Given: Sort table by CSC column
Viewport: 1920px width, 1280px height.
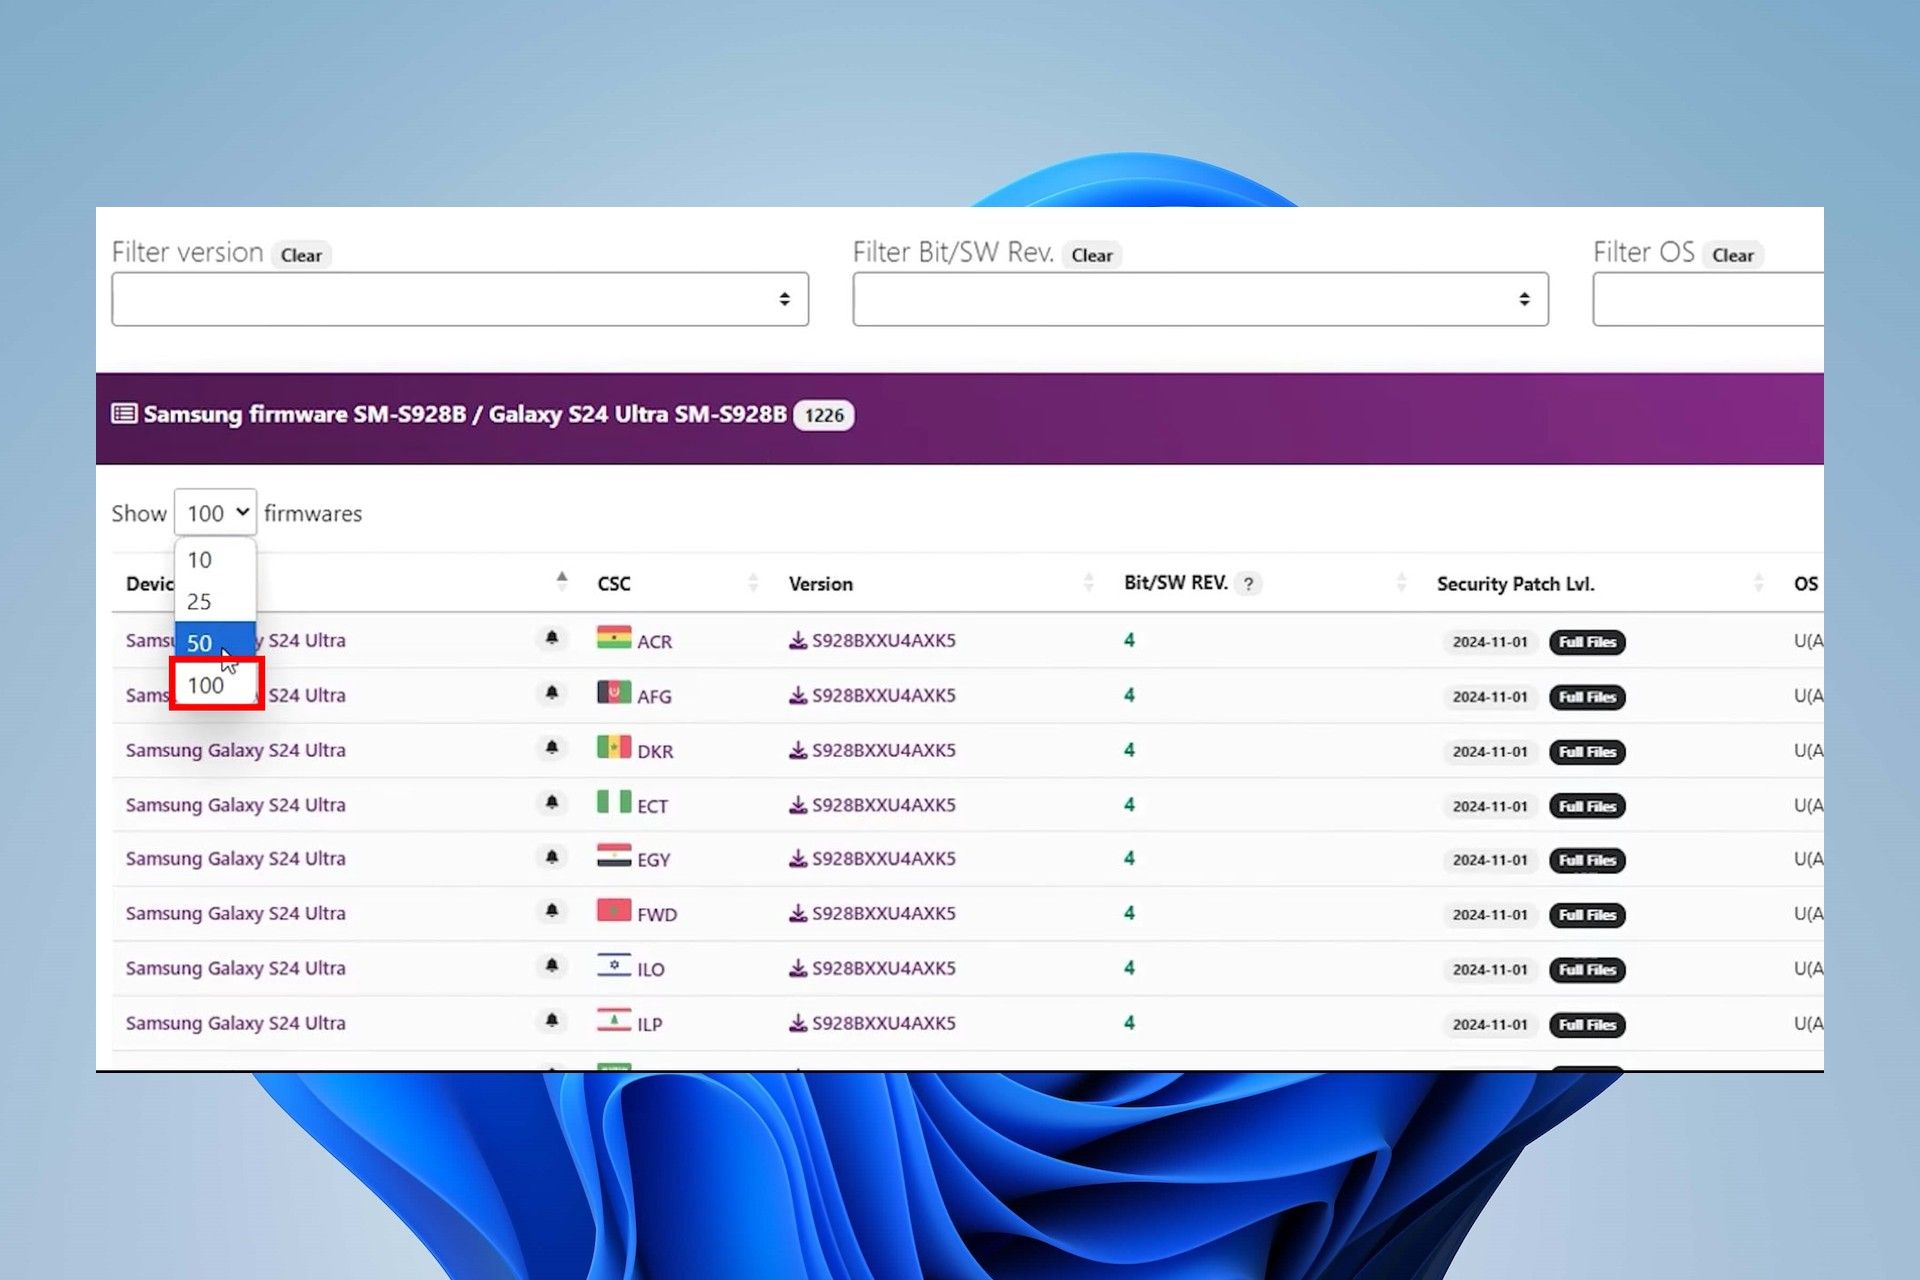Looking at the screenshot, I should click(753, 583).
